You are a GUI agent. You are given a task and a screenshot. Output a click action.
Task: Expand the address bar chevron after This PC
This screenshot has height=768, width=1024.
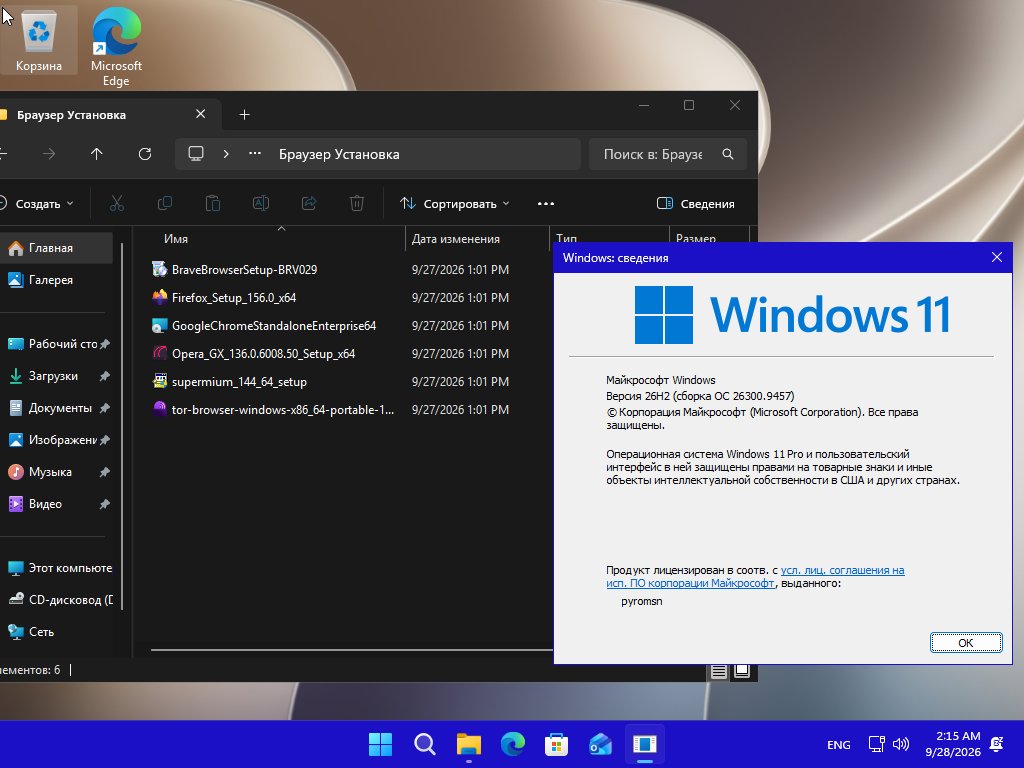coord(226,154)
